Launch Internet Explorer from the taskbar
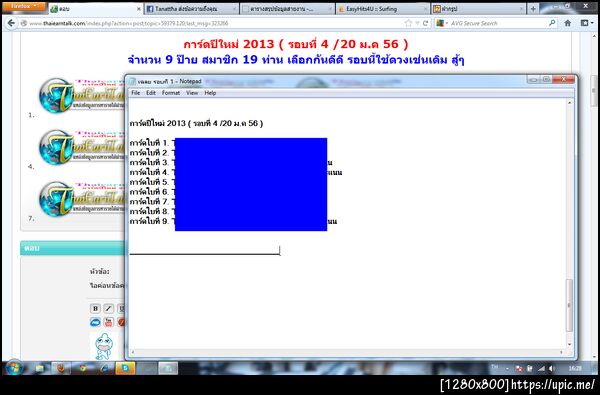 click(x=104, y=368)
